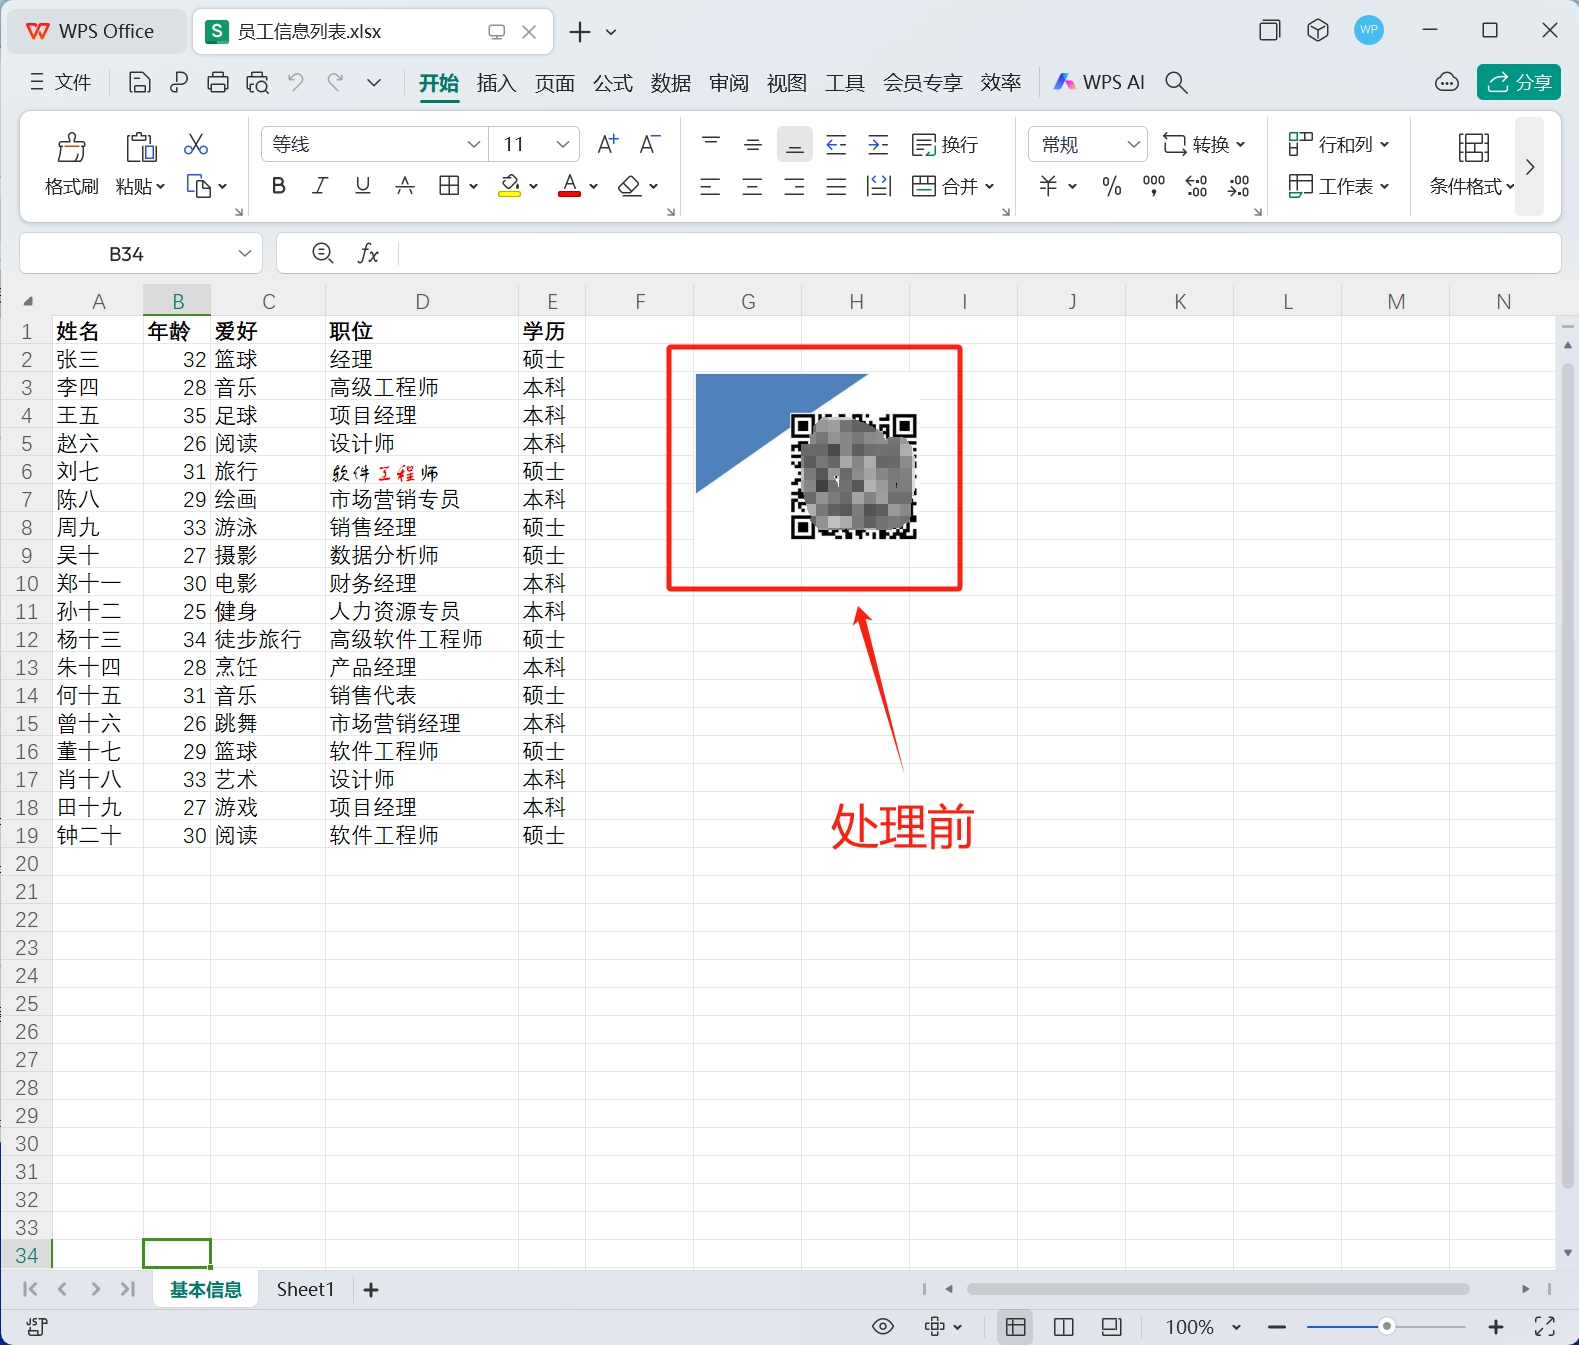Open the search magnifier in menu bar
The height and width of the screenshot is (1345, 1579).
click(1177, 83)
